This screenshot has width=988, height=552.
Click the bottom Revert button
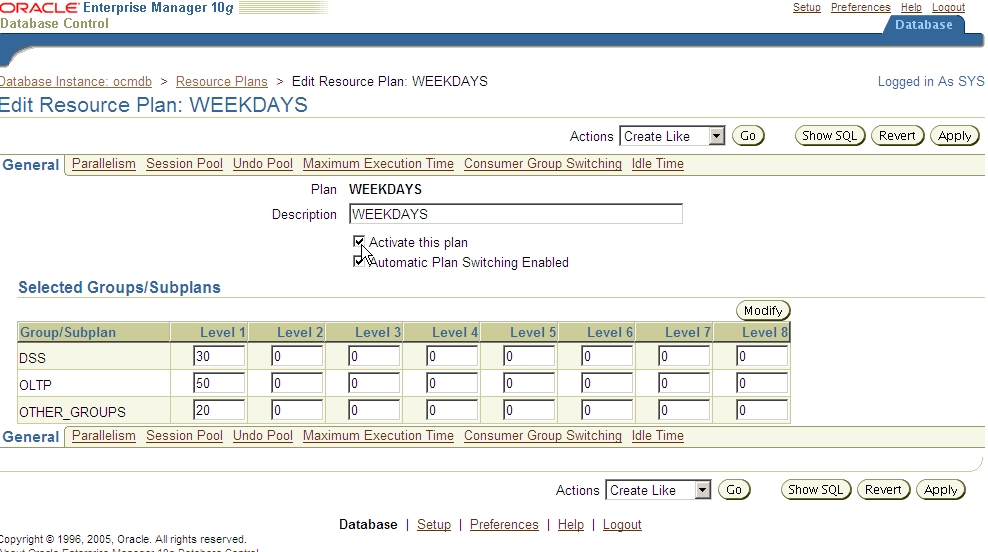coord(883,490)
